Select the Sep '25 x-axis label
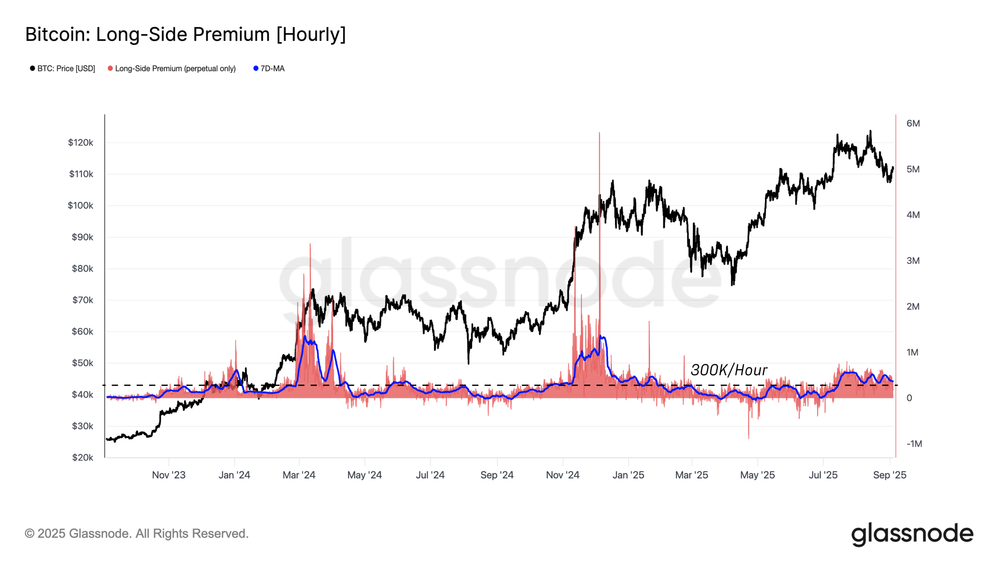Screen dimensions: 1000x563 pos(890,475)
